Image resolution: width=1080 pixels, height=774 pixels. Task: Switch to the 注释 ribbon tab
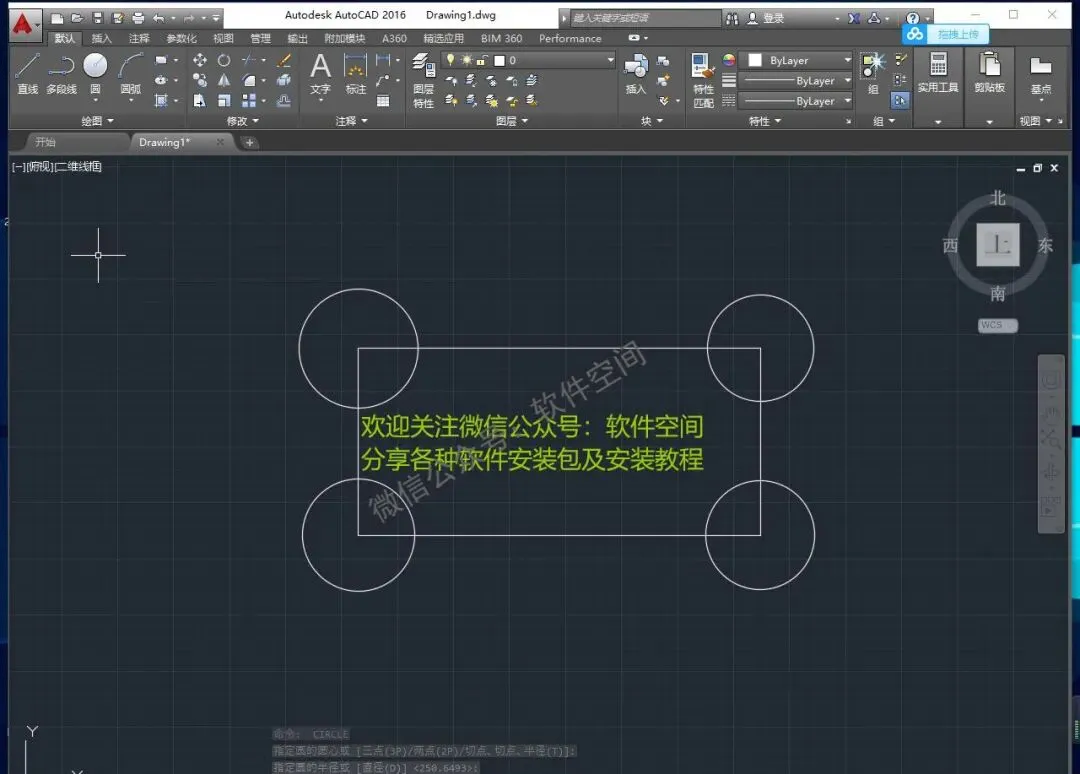click(139, 39)
